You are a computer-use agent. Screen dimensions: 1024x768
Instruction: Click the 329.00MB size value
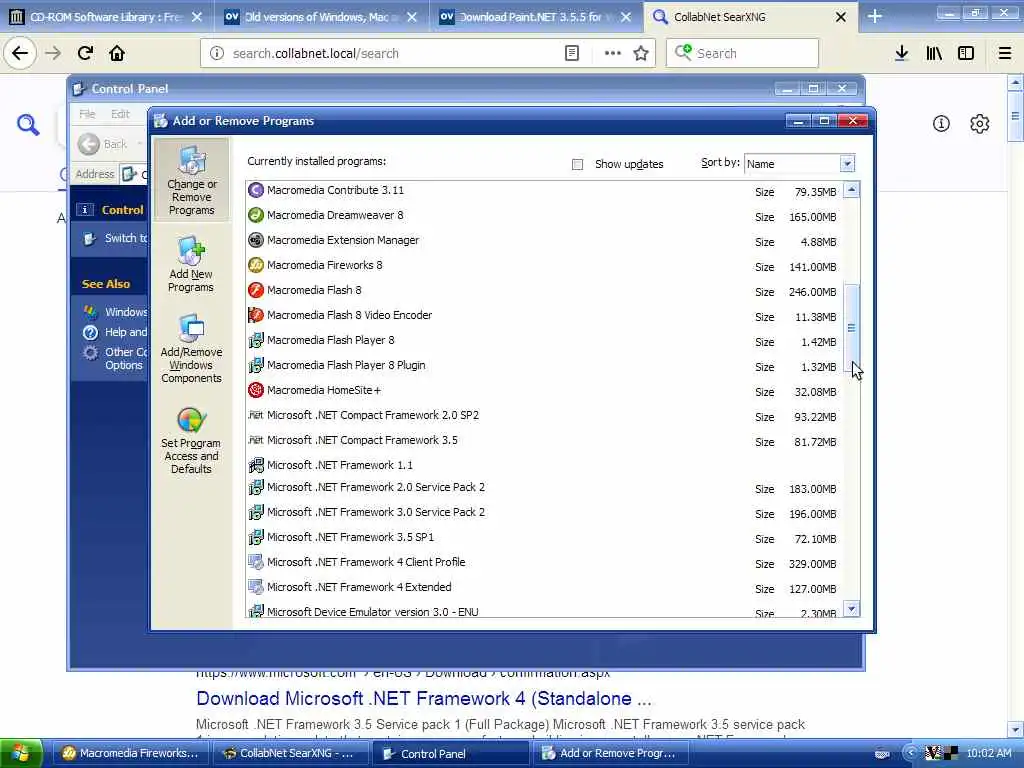coord(812,564)
